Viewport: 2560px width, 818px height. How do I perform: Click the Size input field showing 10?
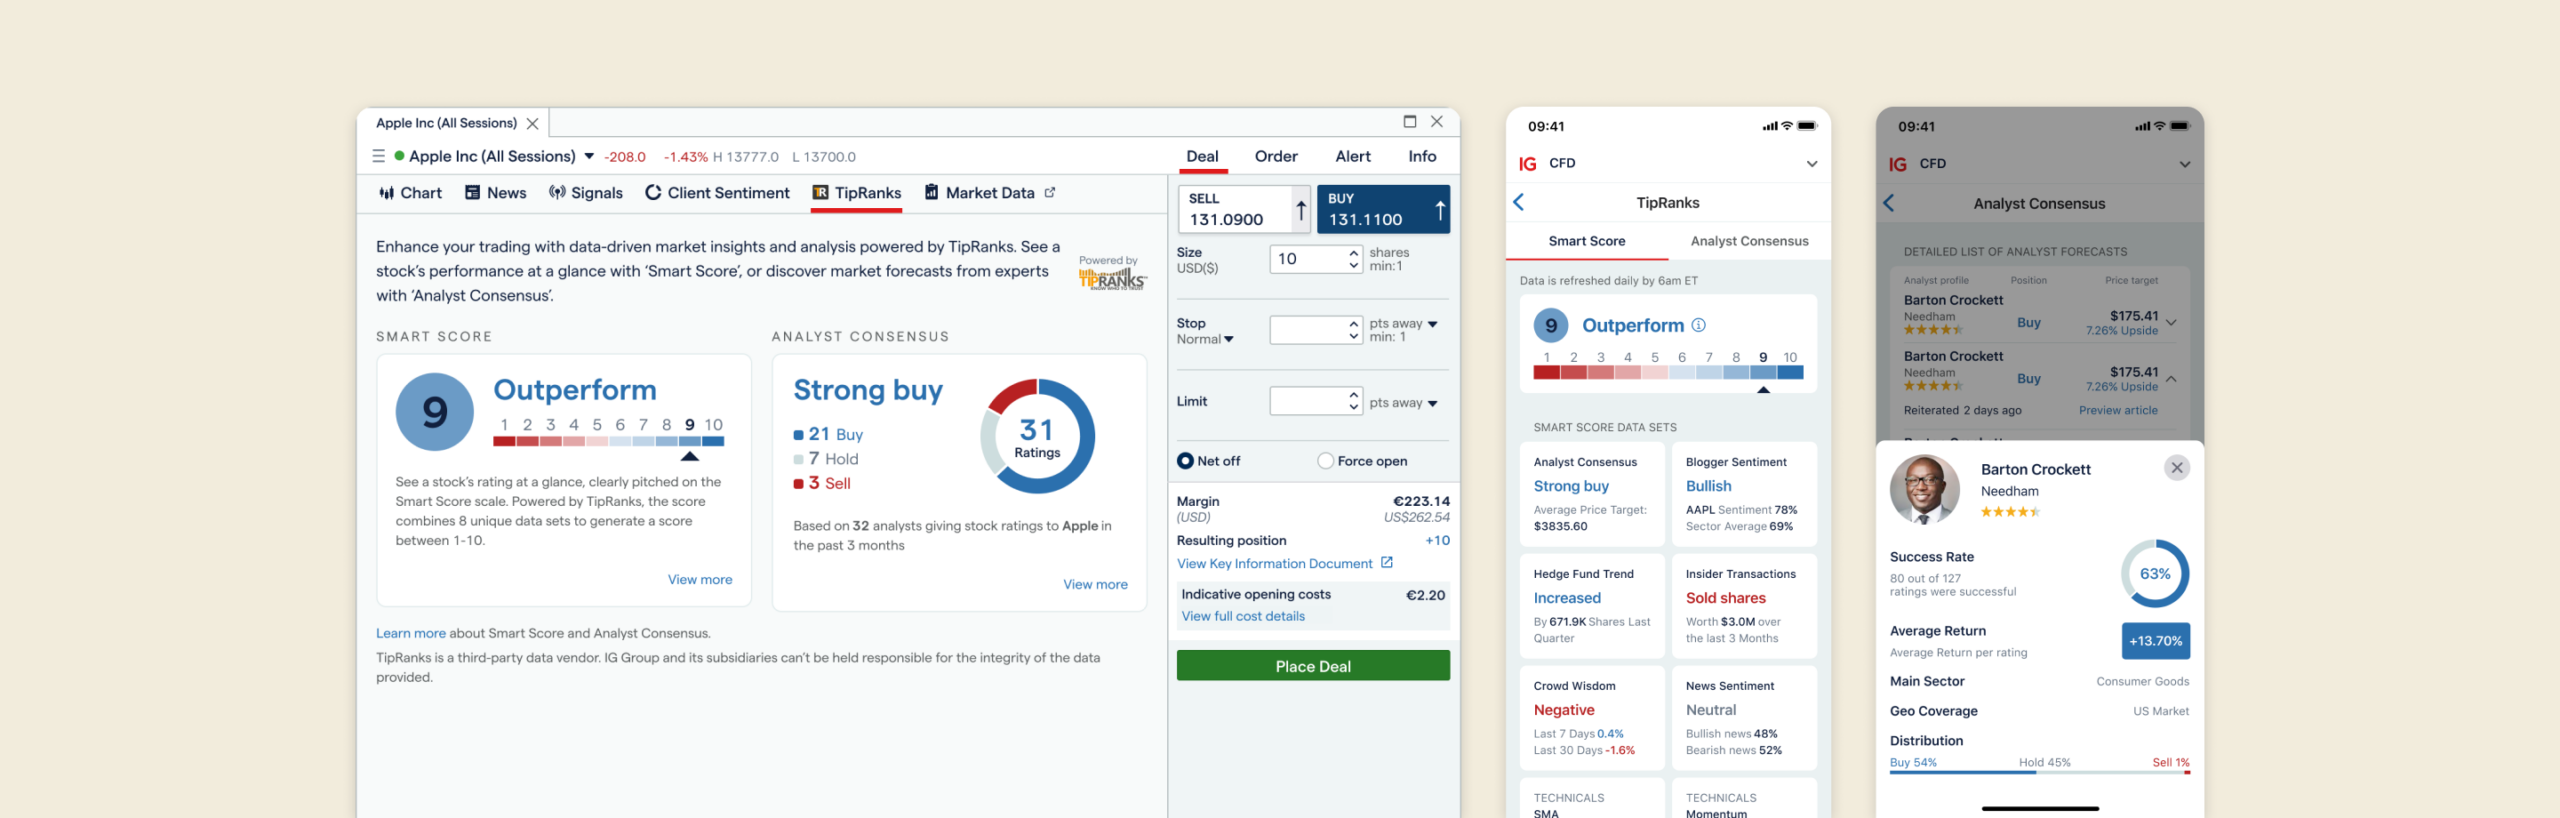(x=1316, y=259)
